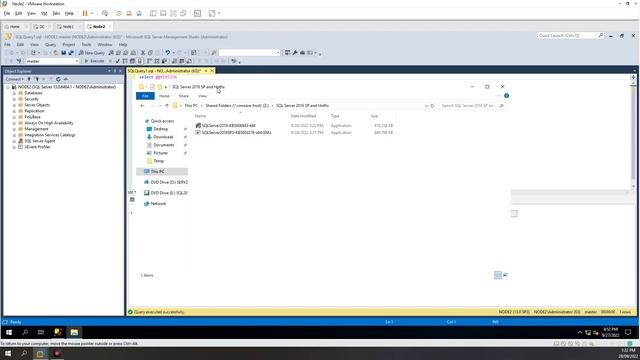Click the back arrow in File Explorer

click(x=142, y=106)
